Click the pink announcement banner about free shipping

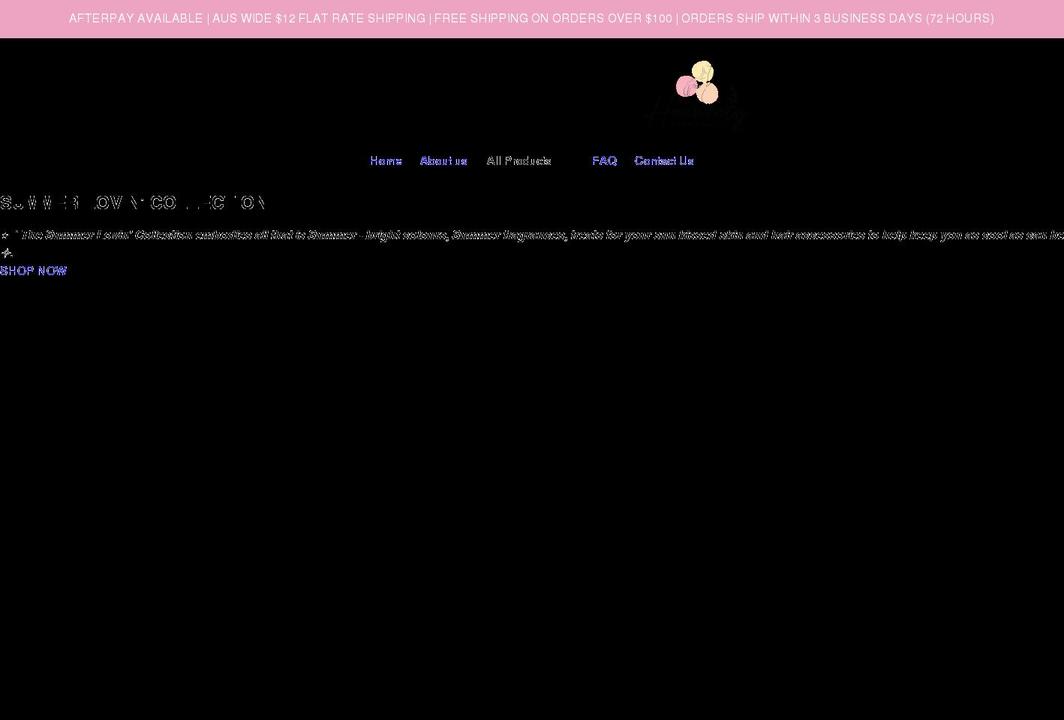click(x=532, y=17)
